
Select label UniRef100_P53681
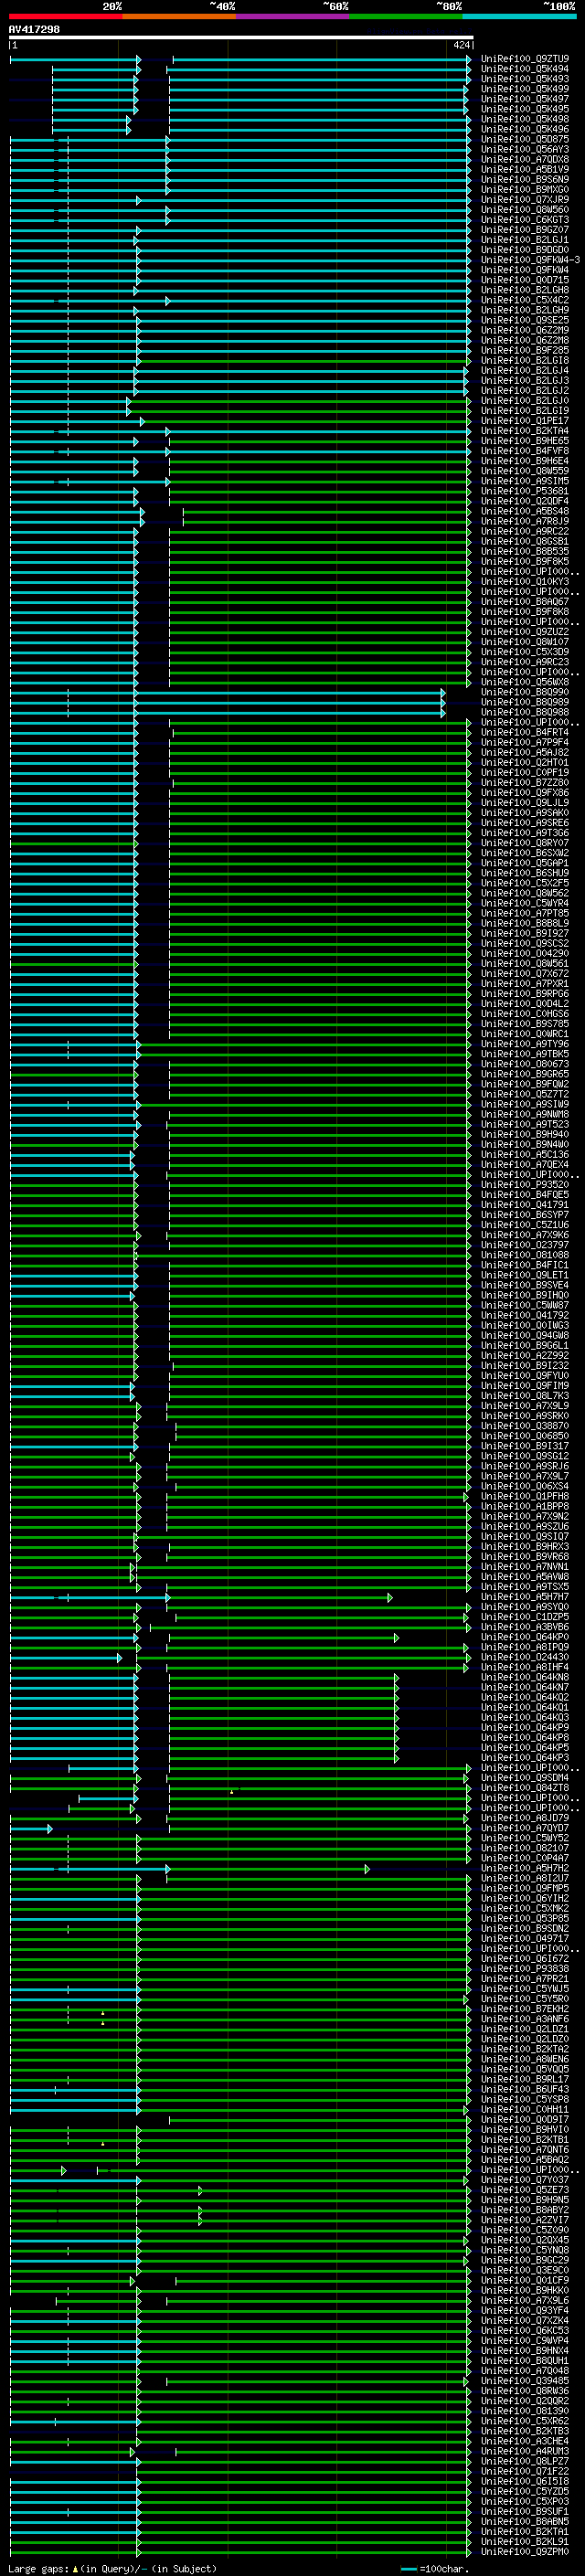(525, 491)
